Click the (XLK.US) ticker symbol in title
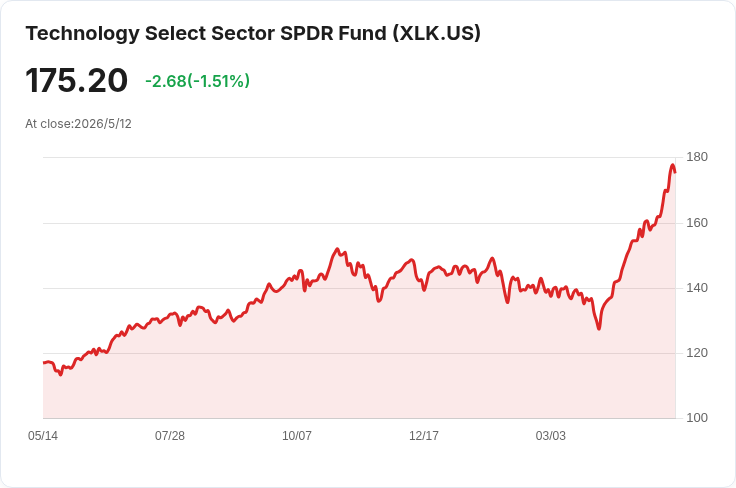736x488 pixels. coord(437,34)
